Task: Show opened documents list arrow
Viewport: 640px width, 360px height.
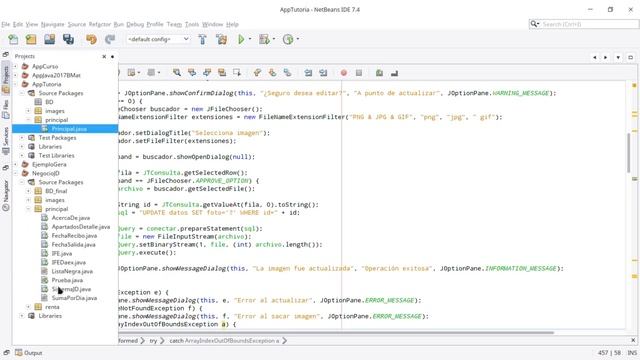Action: point(618,58)
